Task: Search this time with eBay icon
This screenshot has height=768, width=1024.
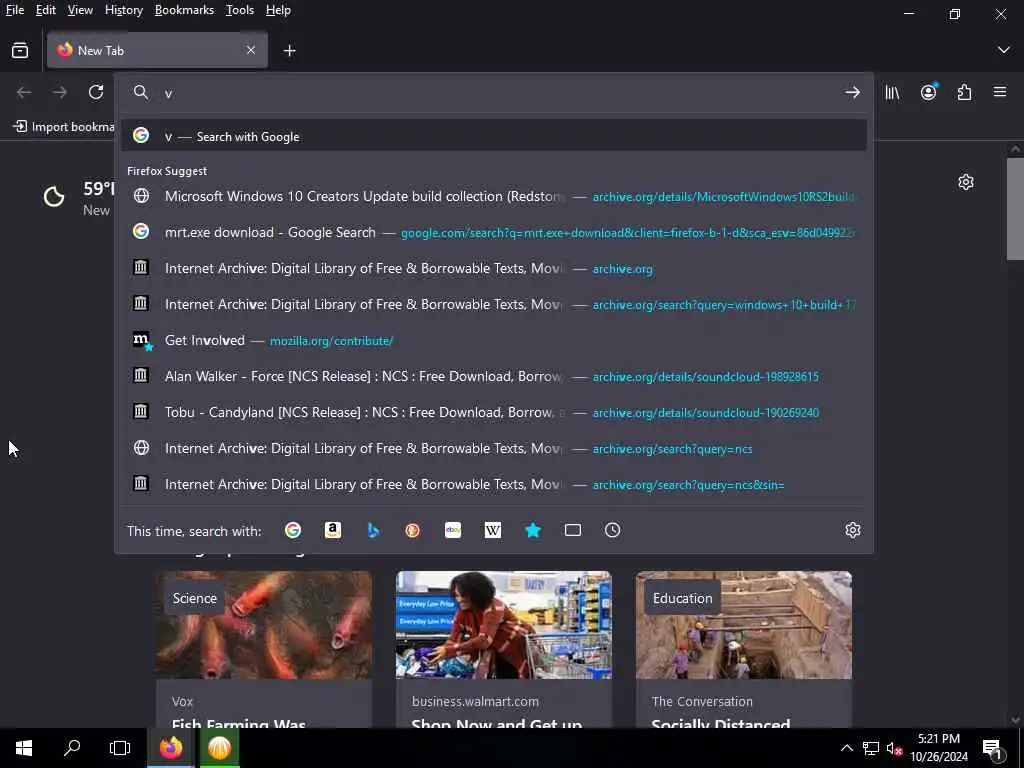Action: 453,530
